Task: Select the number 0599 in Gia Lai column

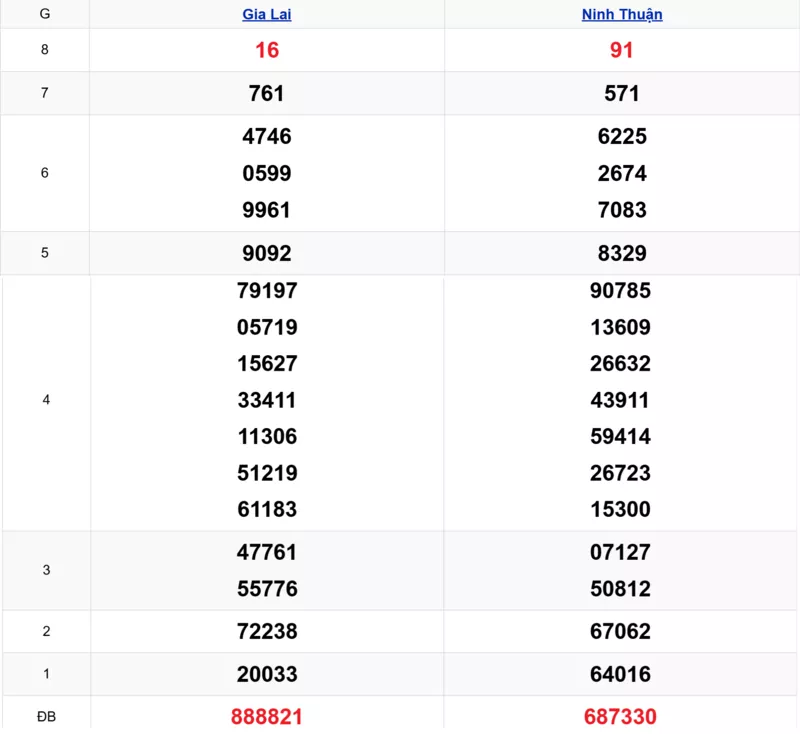Action: point(267,173)
